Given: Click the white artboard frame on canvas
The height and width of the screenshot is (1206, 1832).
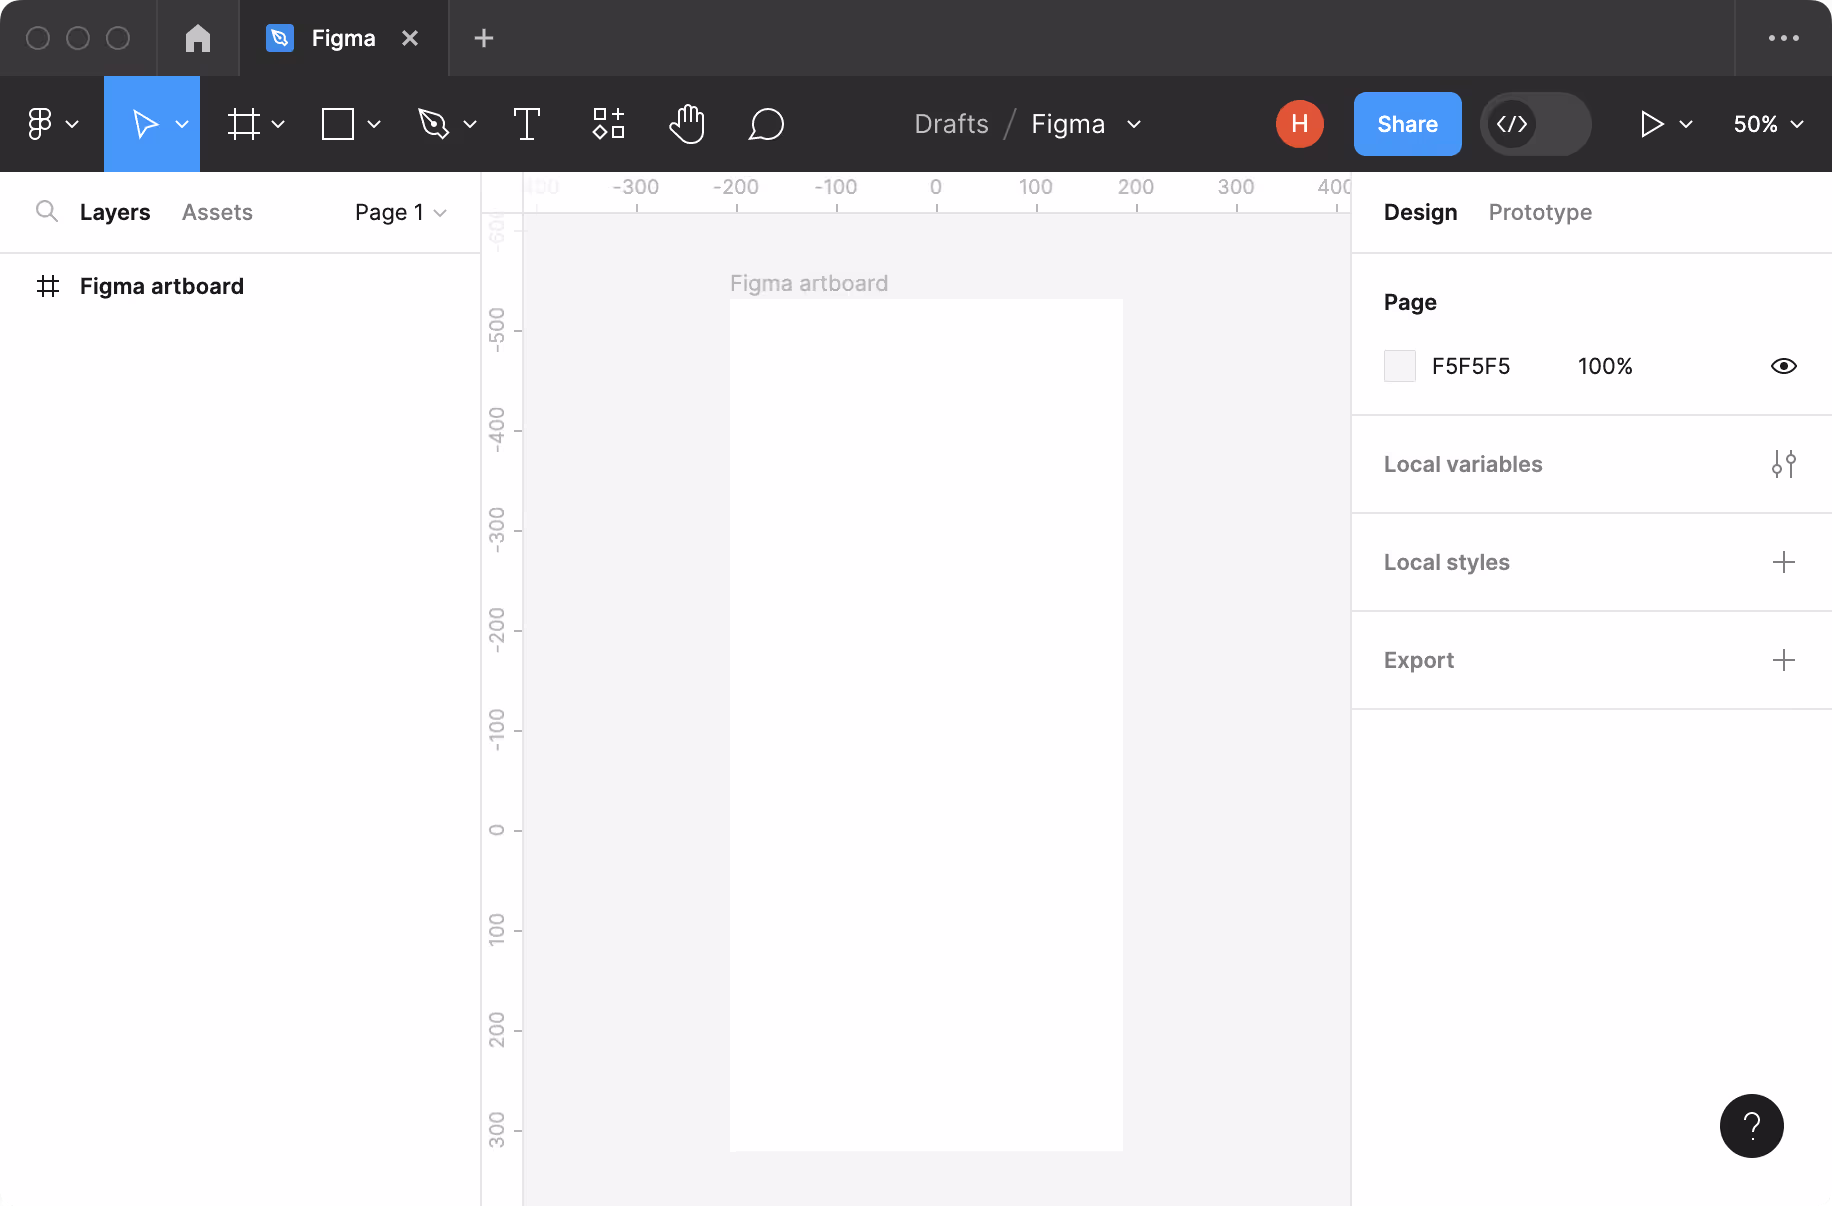Looking at the screenshot, I should pos(926,725).
